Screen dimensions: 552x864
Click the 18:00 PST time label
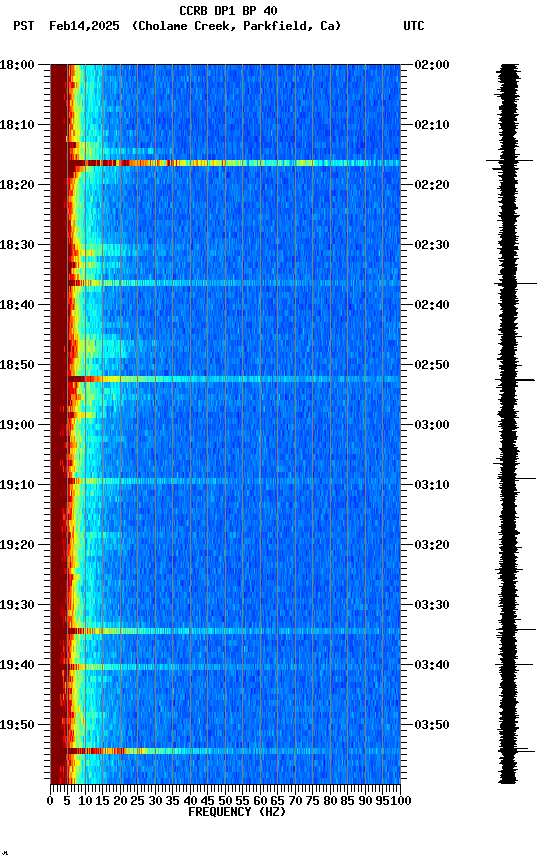(17, 65)
